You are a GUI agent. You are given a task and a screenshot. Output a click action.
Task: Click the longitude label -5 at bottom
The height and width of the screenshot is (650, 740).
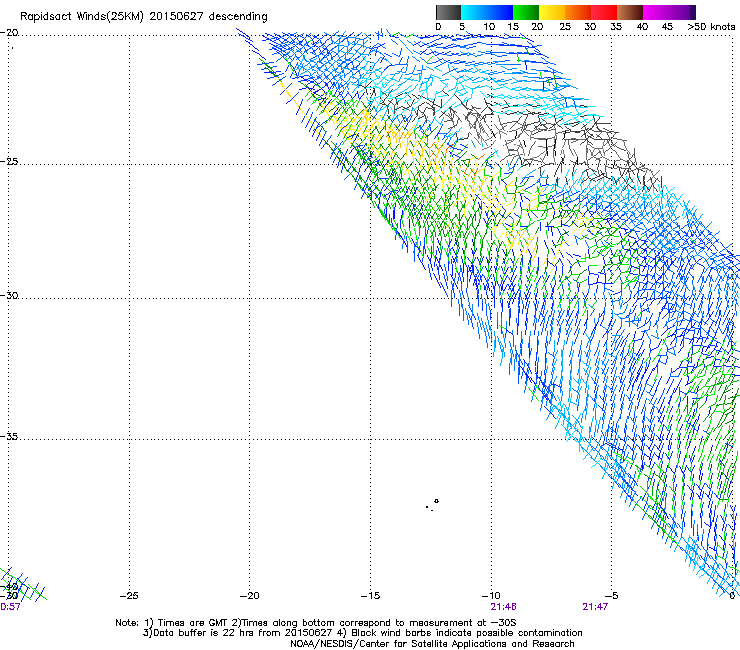[611, 596]
